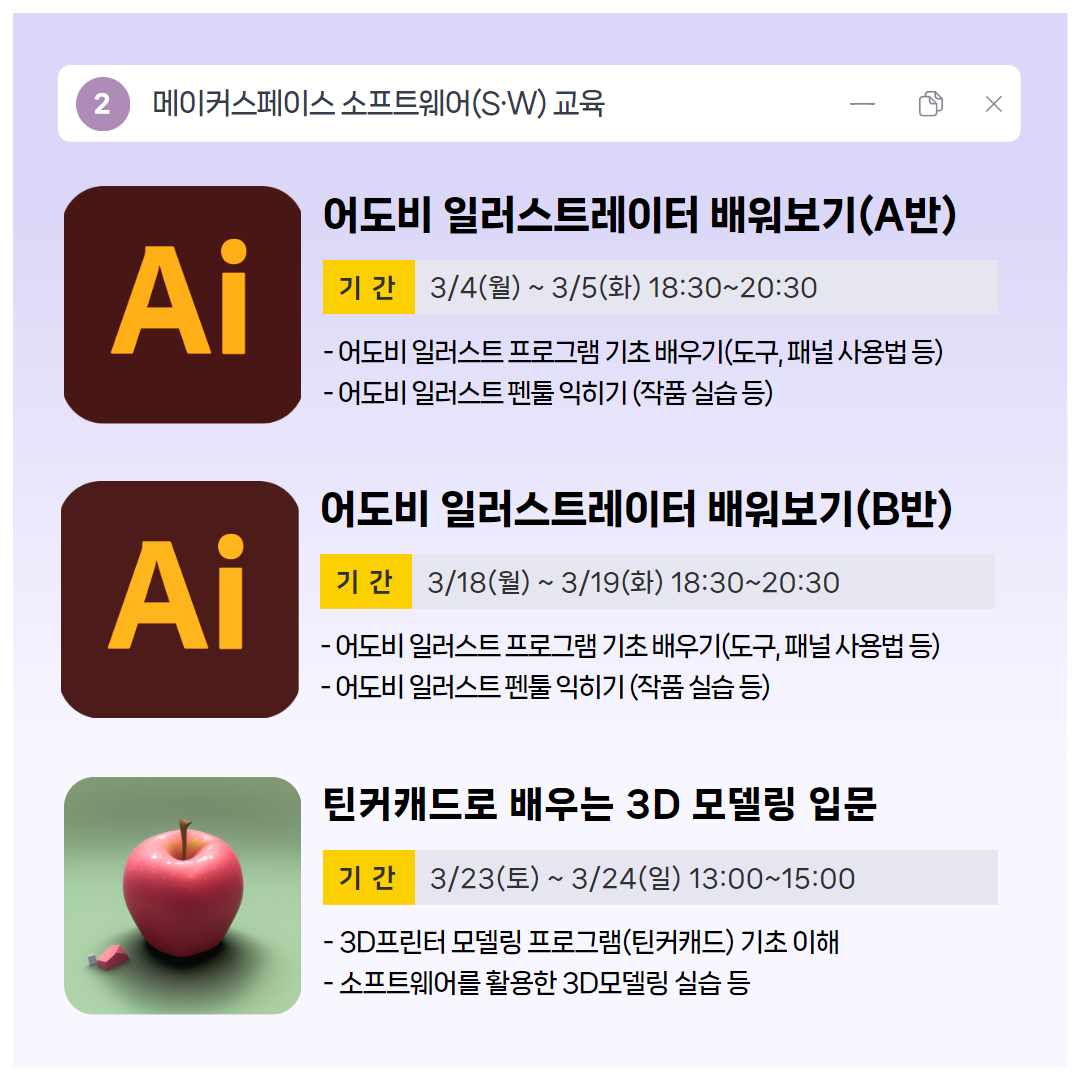Image resolution: width=1080 pixels, height=1080 pixels.
Task: Click yellow 기간 label for A반
Action: pyautogui.click(x=368, y=287)
